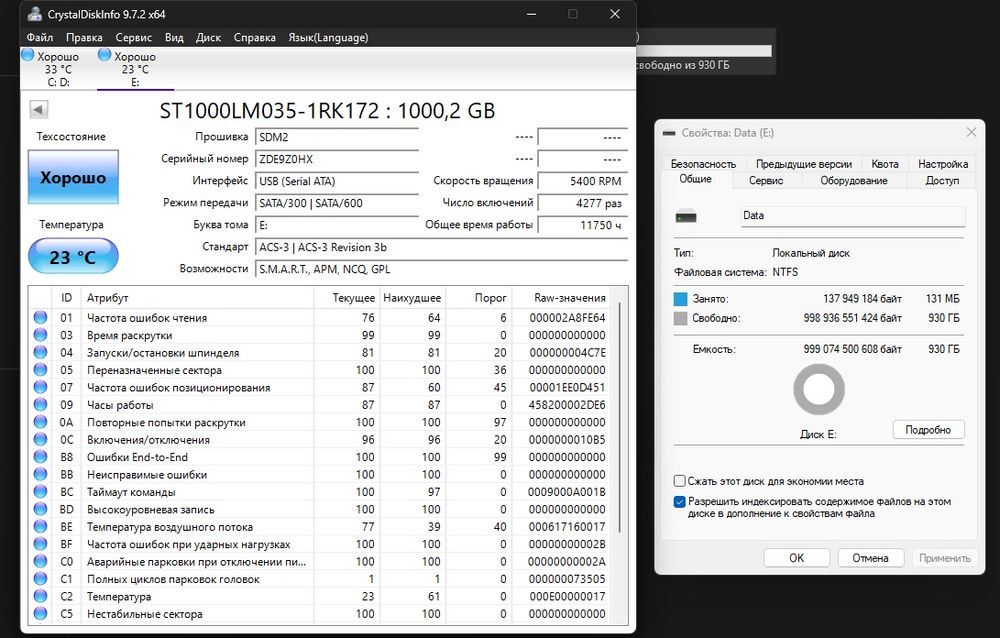Click status orb of attribute C1 row
The image size is (1000, 638).
[x=40, y=579]
